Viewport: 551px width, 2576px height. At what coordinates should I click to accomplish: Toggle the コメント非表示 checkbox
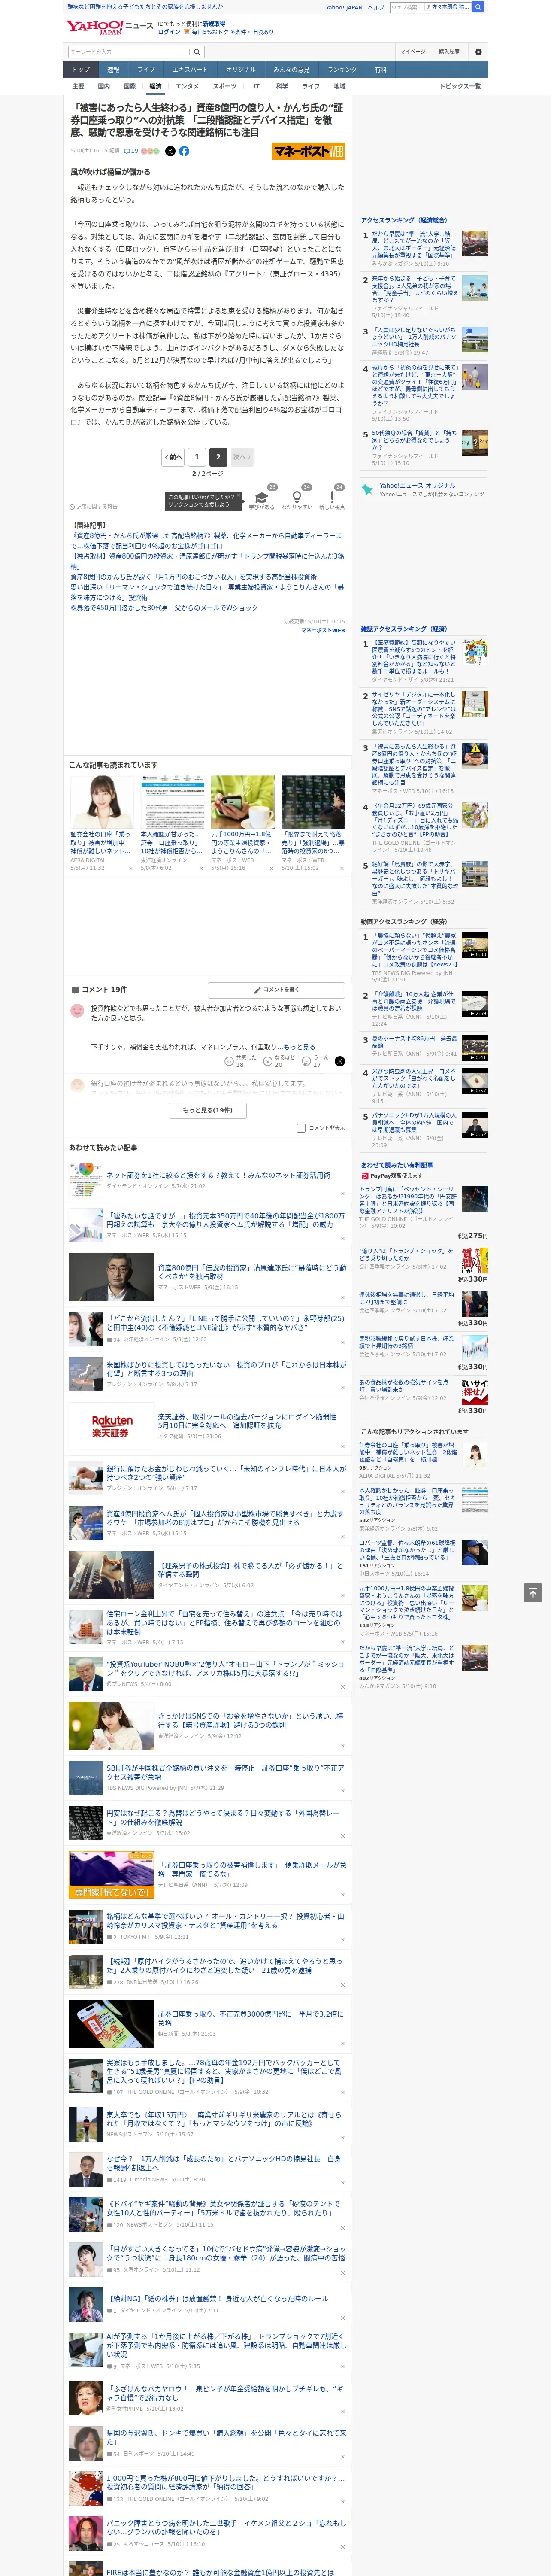point(301,1128)
